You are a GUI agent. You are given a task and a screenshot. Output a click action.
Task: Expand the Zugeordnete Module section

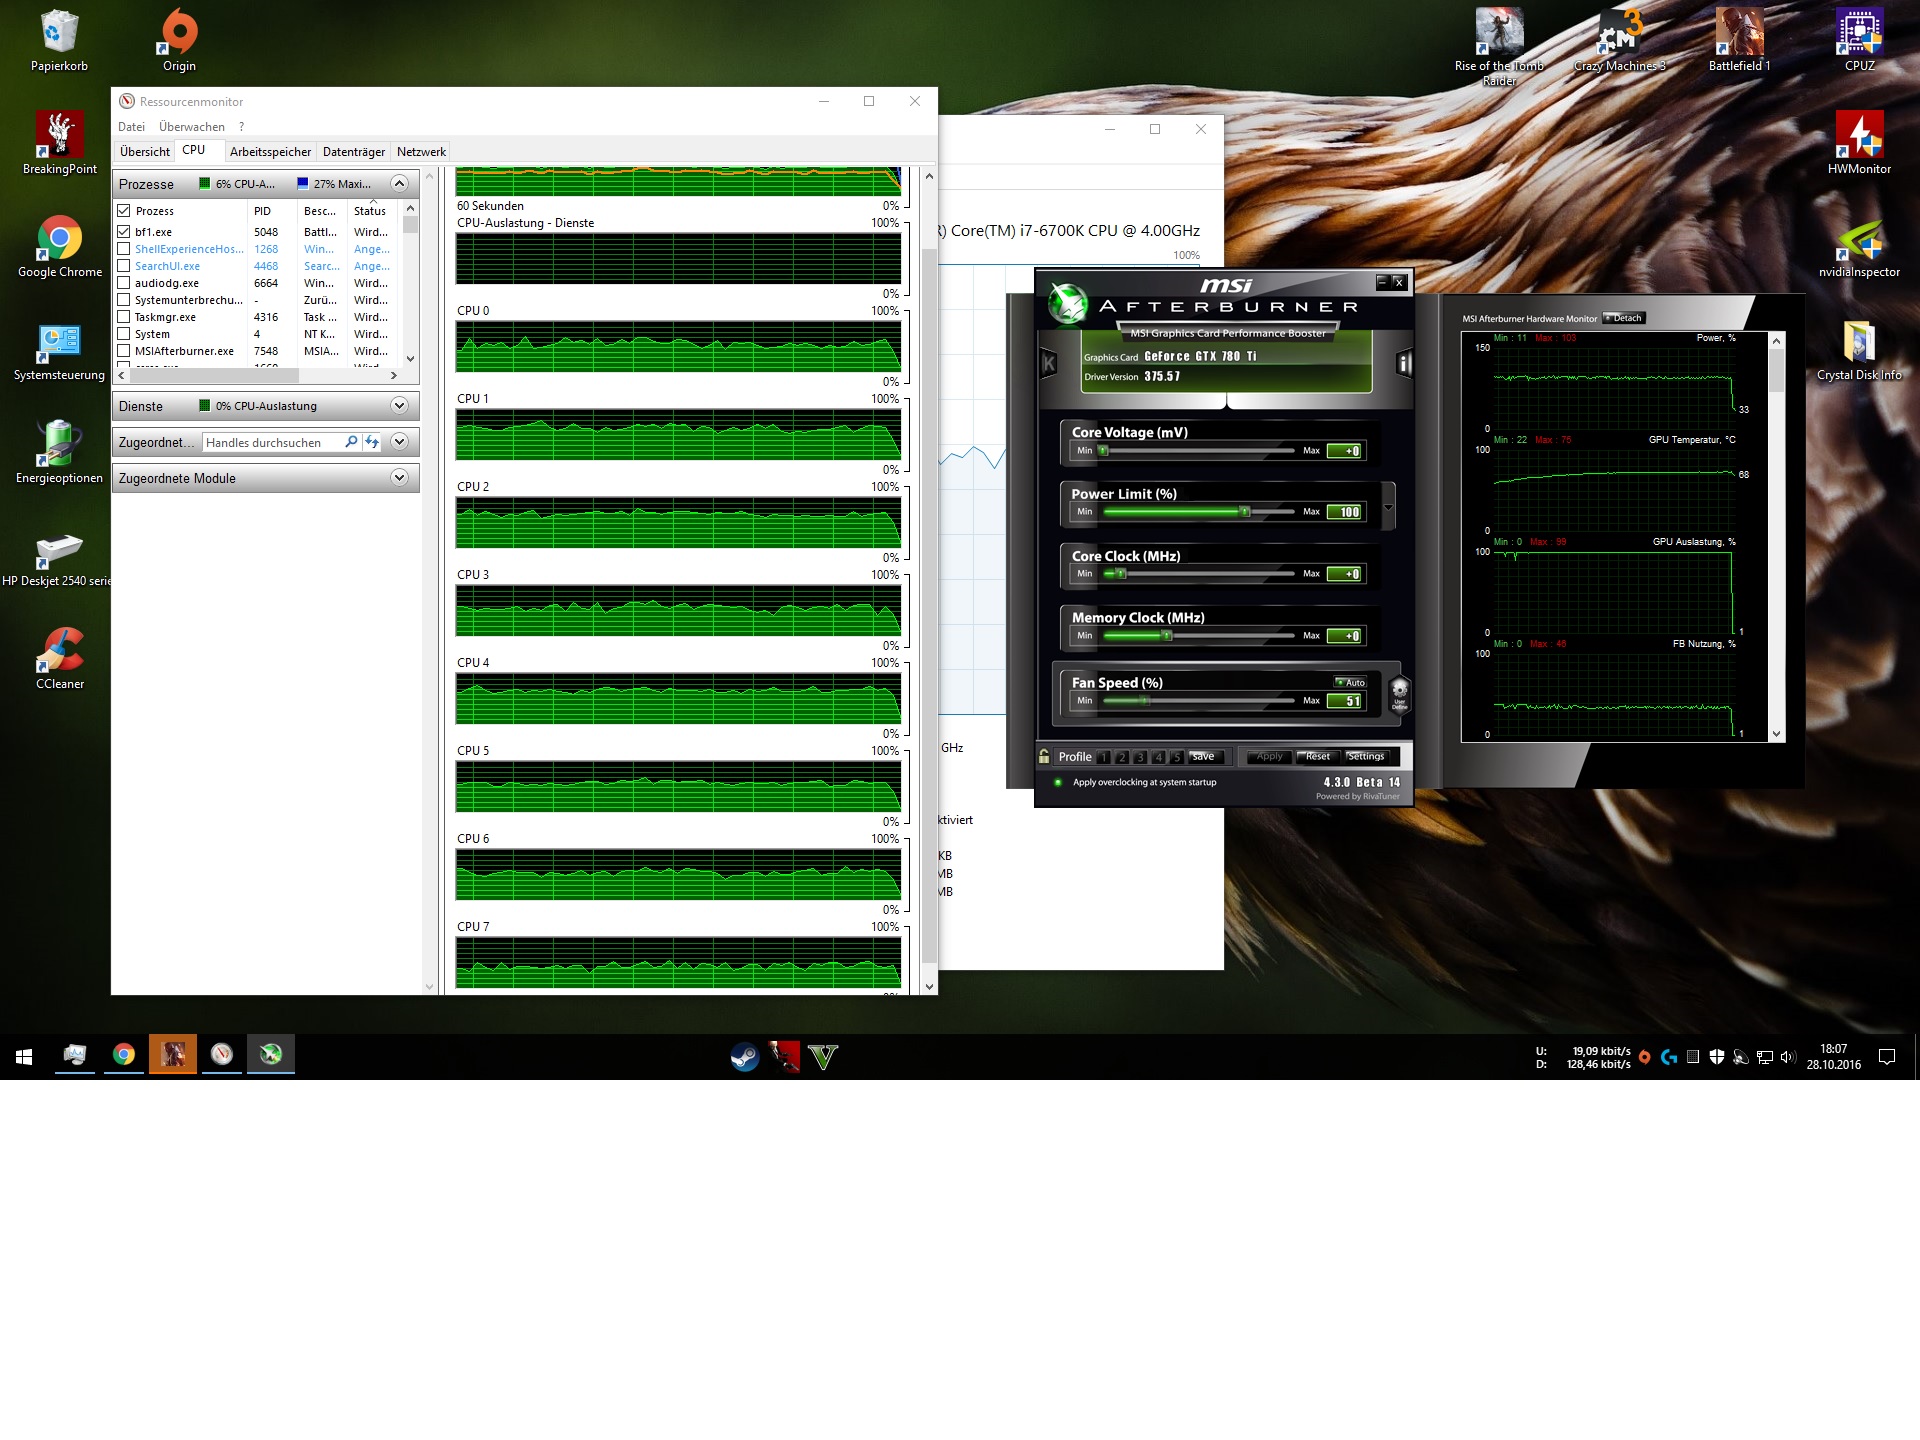pyautogui.click(x=399, y=478)
